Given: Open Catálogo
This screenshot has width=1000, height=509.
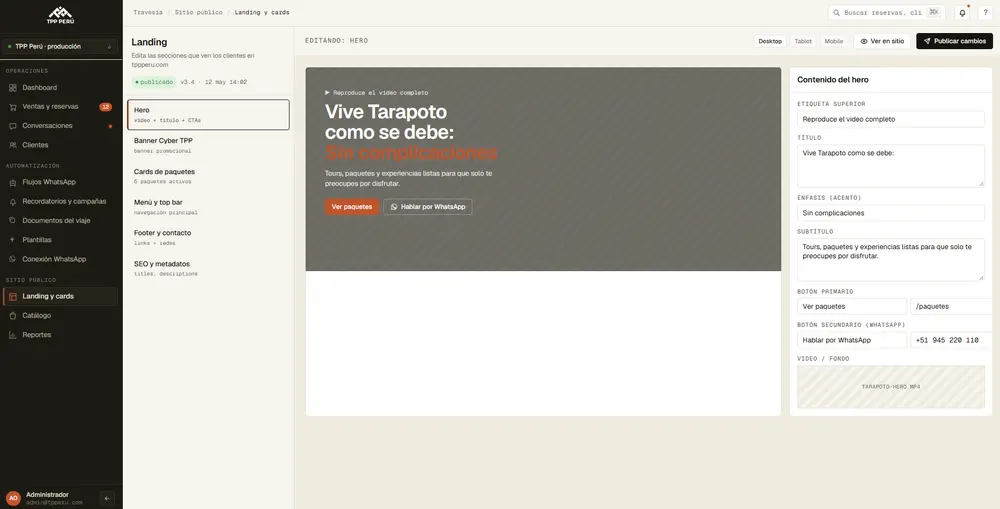Looking at the screenshot, I should pos(61,315).
